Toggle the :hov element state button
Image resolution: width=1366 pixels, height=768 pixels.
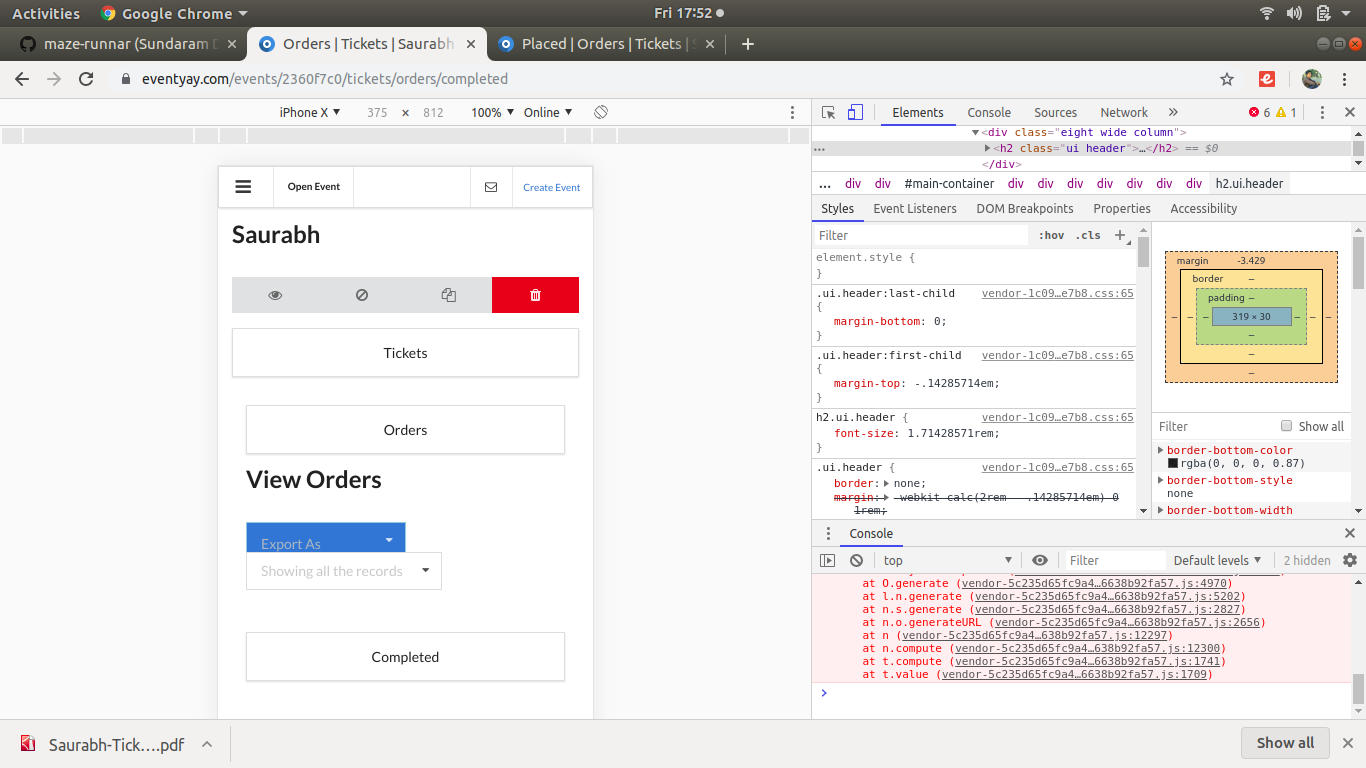(1051, 236)
